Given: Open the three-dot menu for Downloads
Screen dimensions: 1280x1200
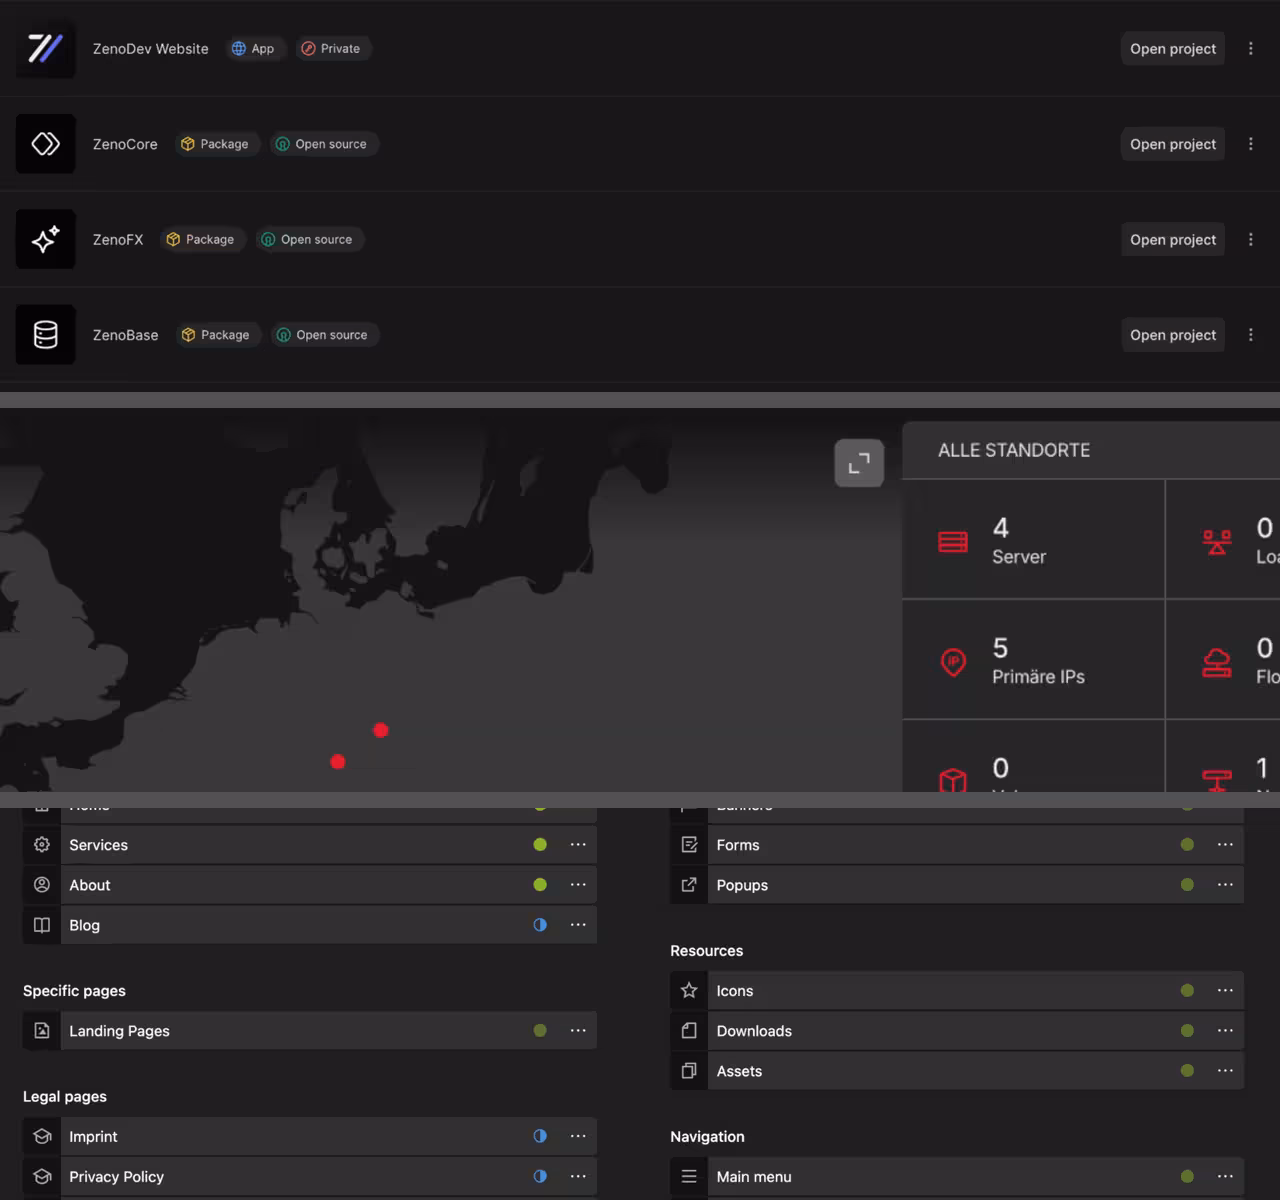Looking at the screenshot, I should pyautogui.click(x=1225, y=1030).
